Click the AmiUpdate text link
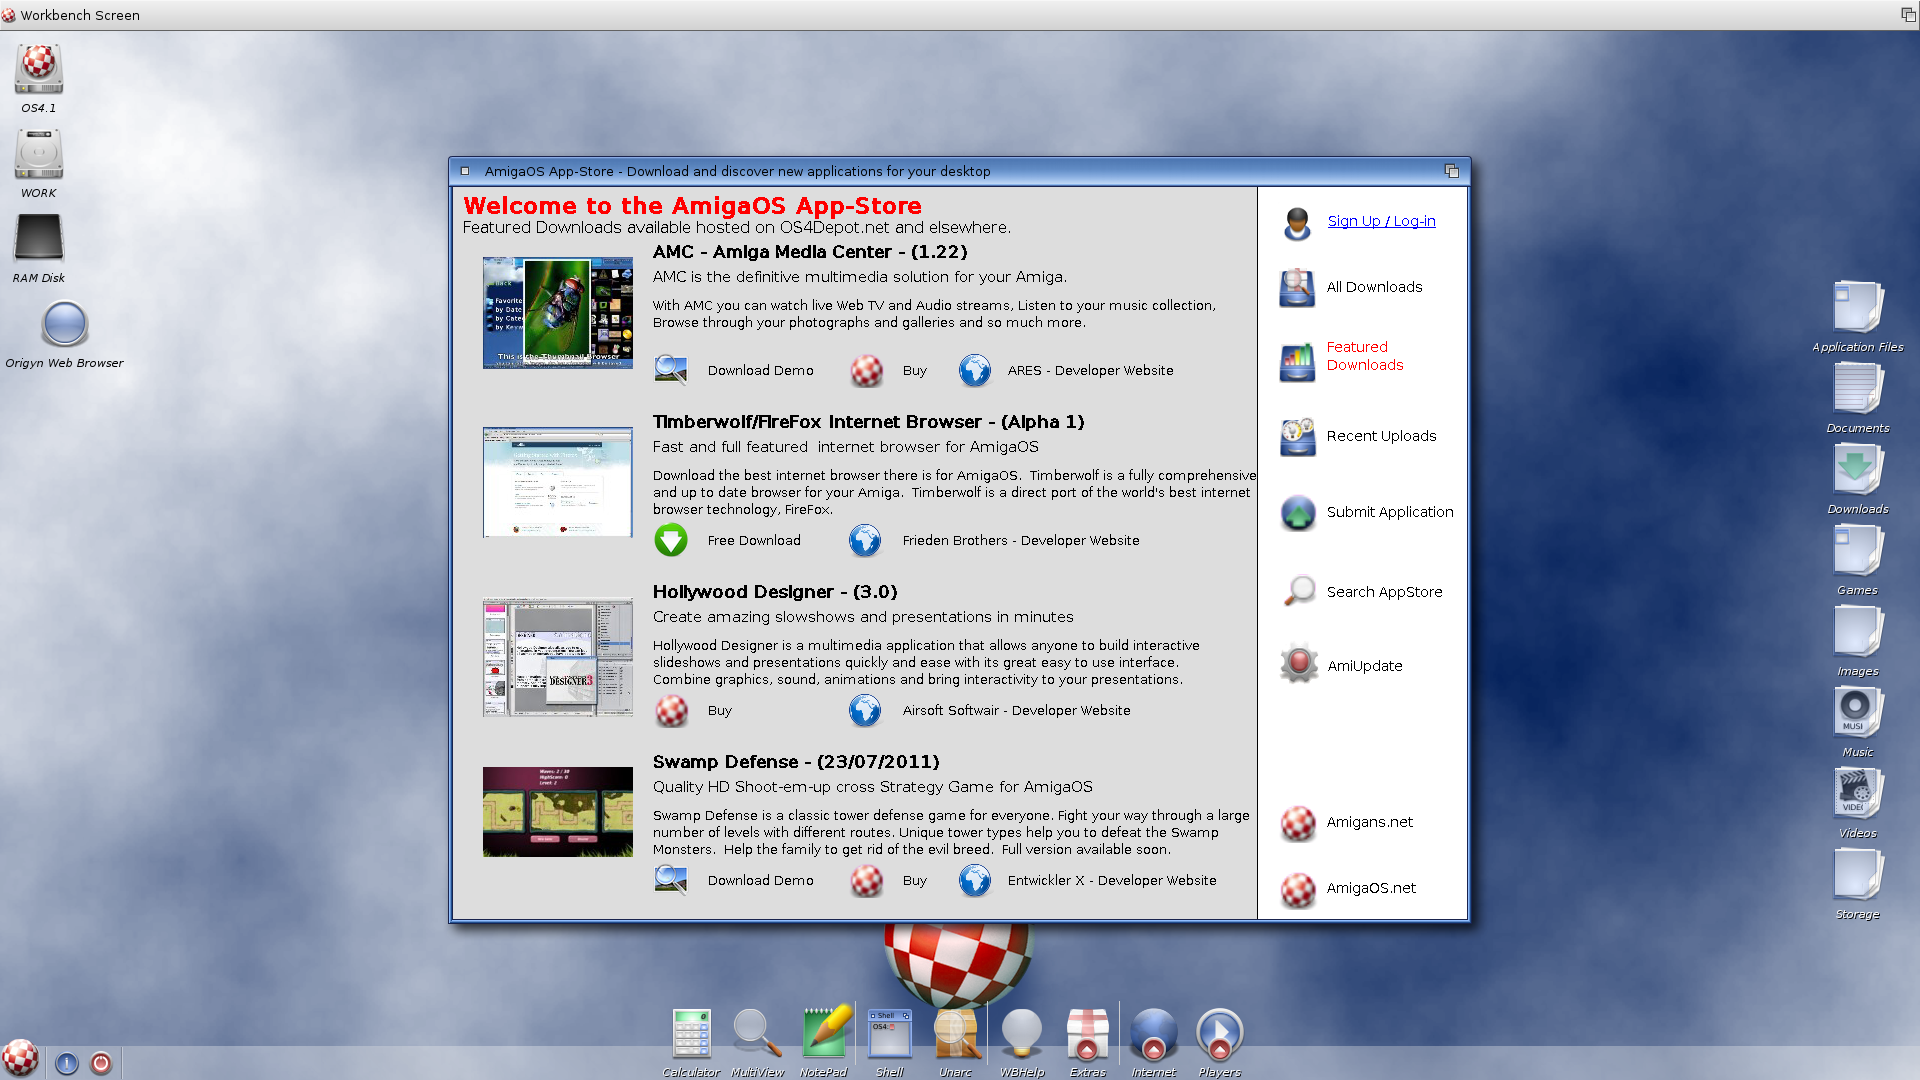Image resolution: width=1920 pixels, height=1080 pixels. [x=1365, y=666]
